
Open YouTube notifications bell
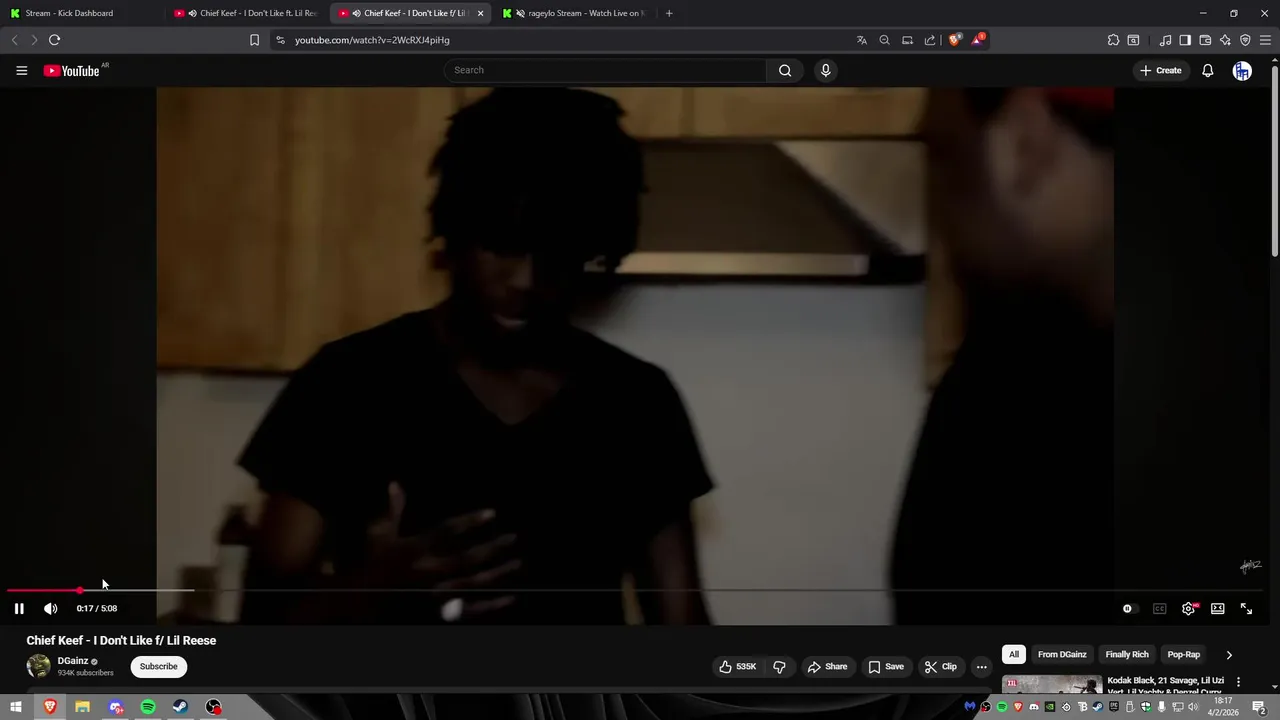(1207, 70)
